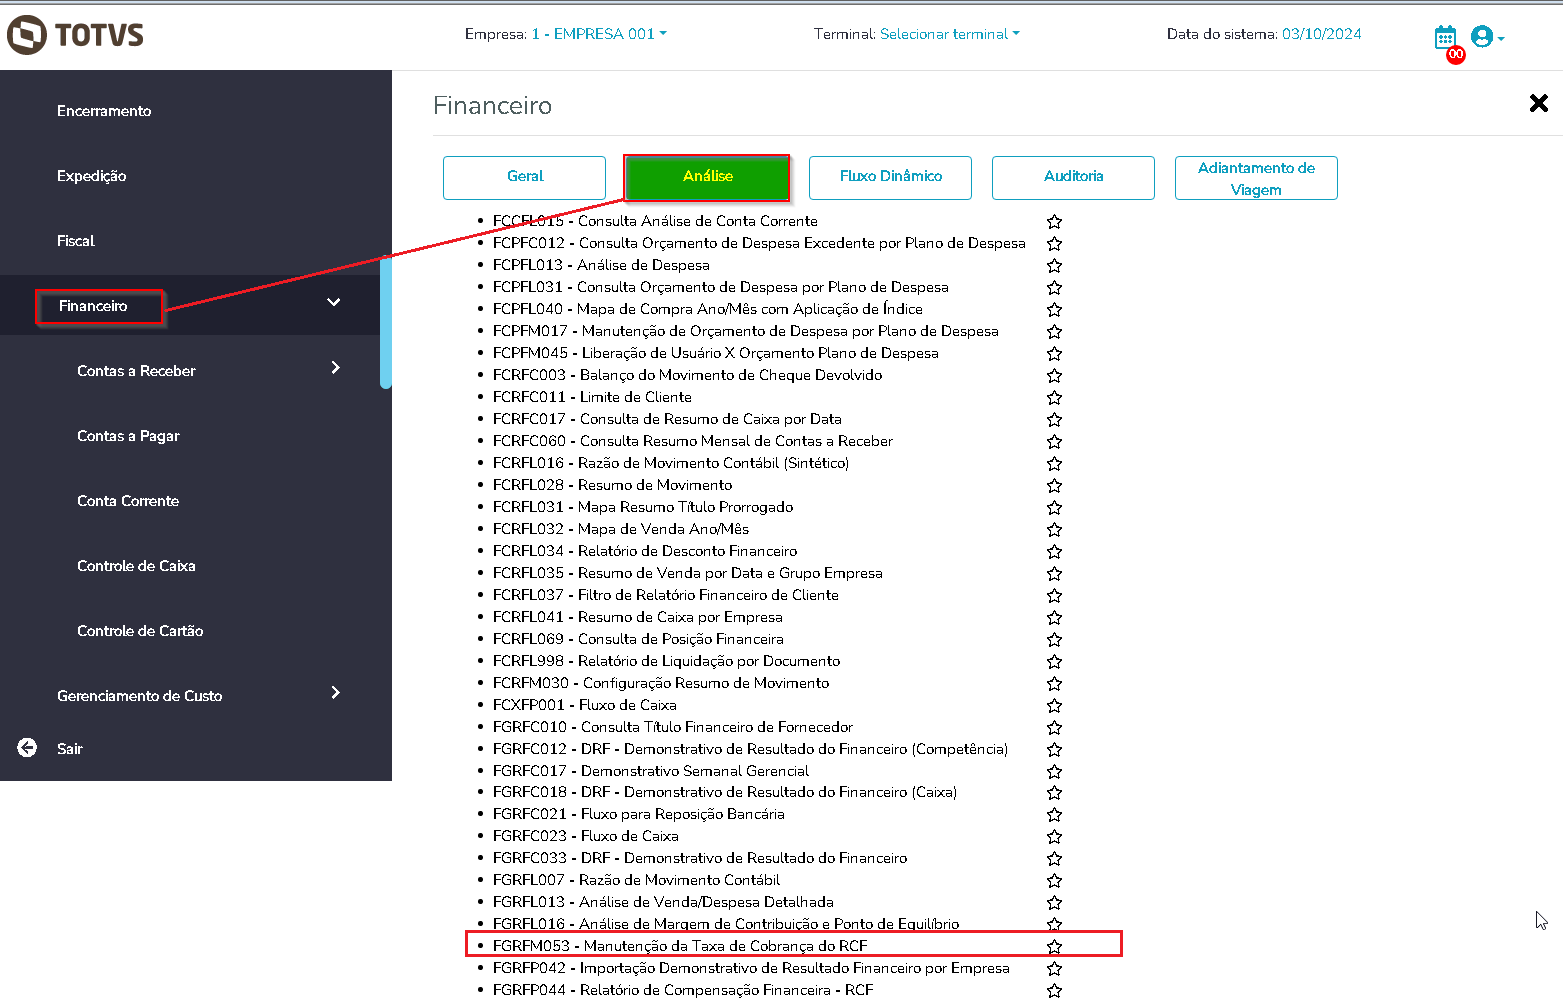Open Selecionar terminal dropdown
1563x1007 pixels.
pyautogui.click(x=950, y=34)
